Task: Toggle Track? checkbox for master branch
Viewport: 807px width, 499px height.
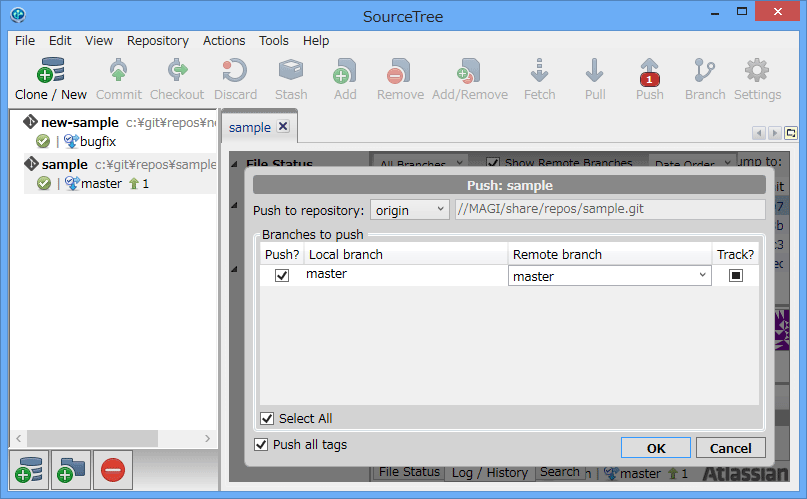Action: (x=735, y=275)
